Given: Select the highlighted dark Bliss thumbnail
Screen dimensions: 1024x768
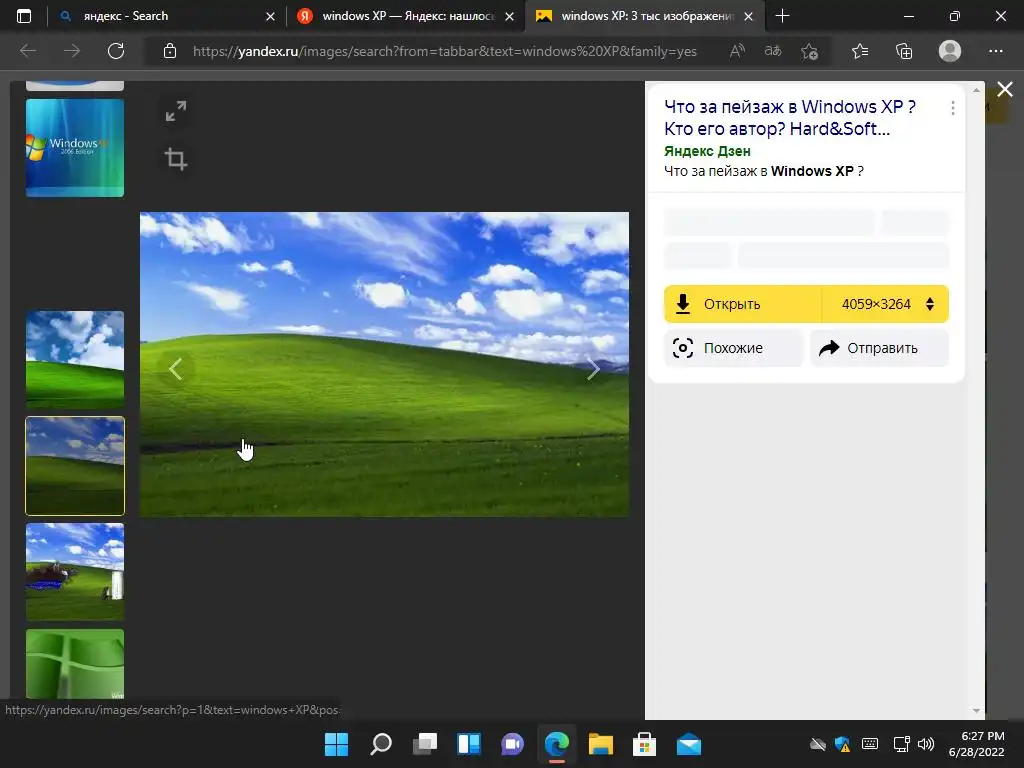Looking at the screenshot, I should (75, 466).
